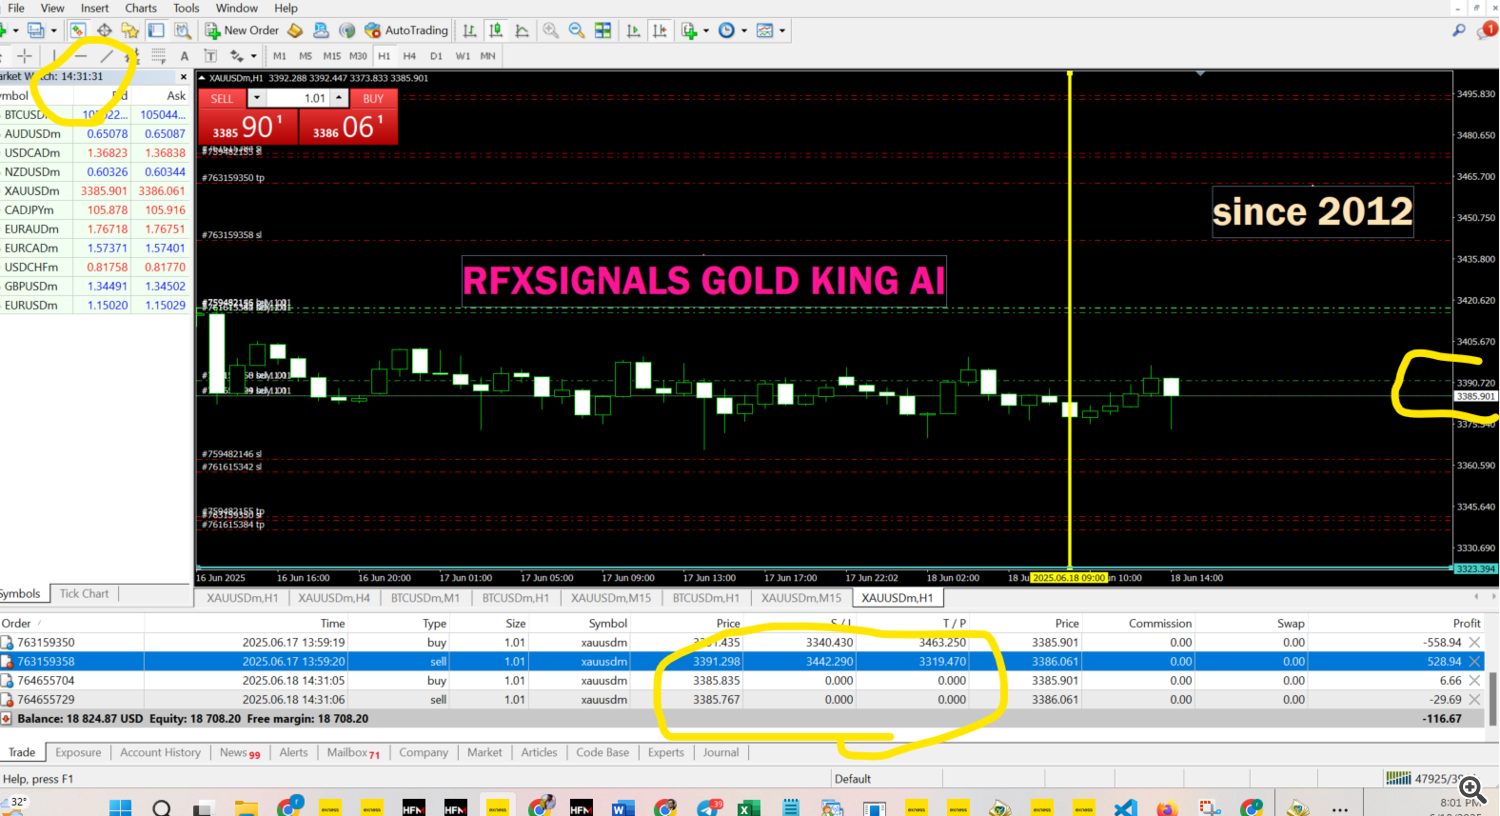Screen dimensions: 1500x816
Task: Switch timeframe to H4
Action: click(409, 56)
